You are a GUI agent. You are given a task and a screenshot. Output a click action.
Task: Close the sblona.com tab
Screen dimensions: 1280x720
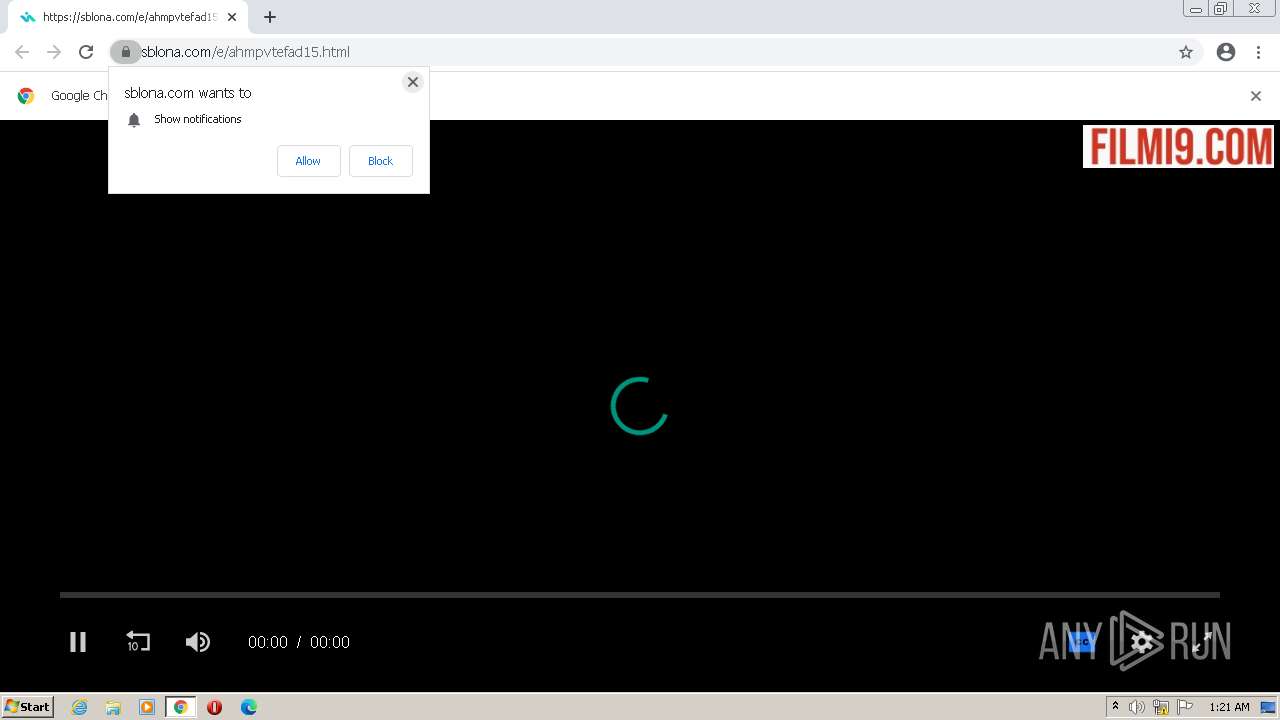coord(232,17)
